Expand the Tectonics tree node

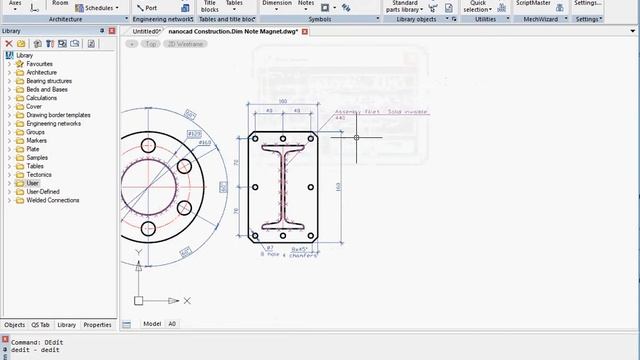click(9, 175)
